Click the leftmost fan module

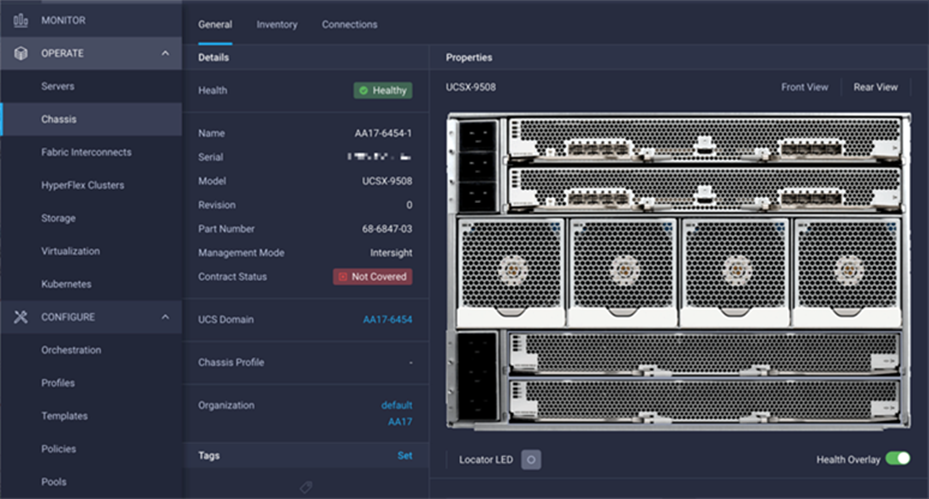click(511, 272)
